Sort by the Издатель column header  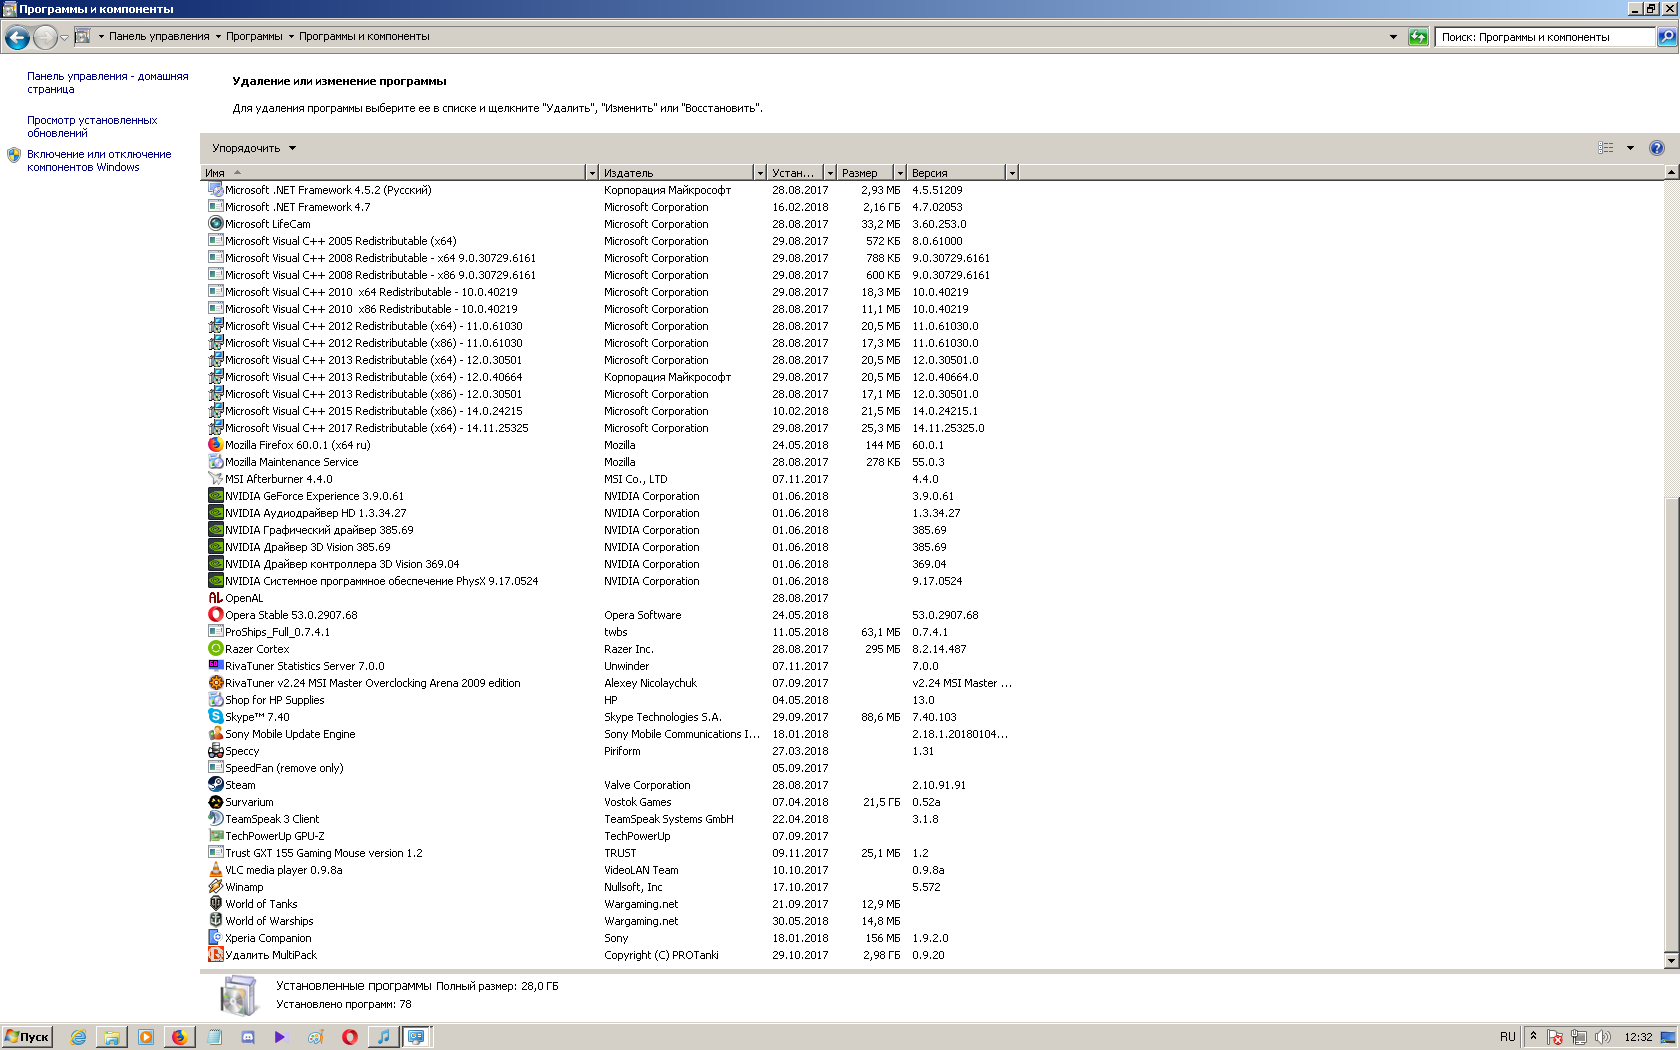(676, 173)
